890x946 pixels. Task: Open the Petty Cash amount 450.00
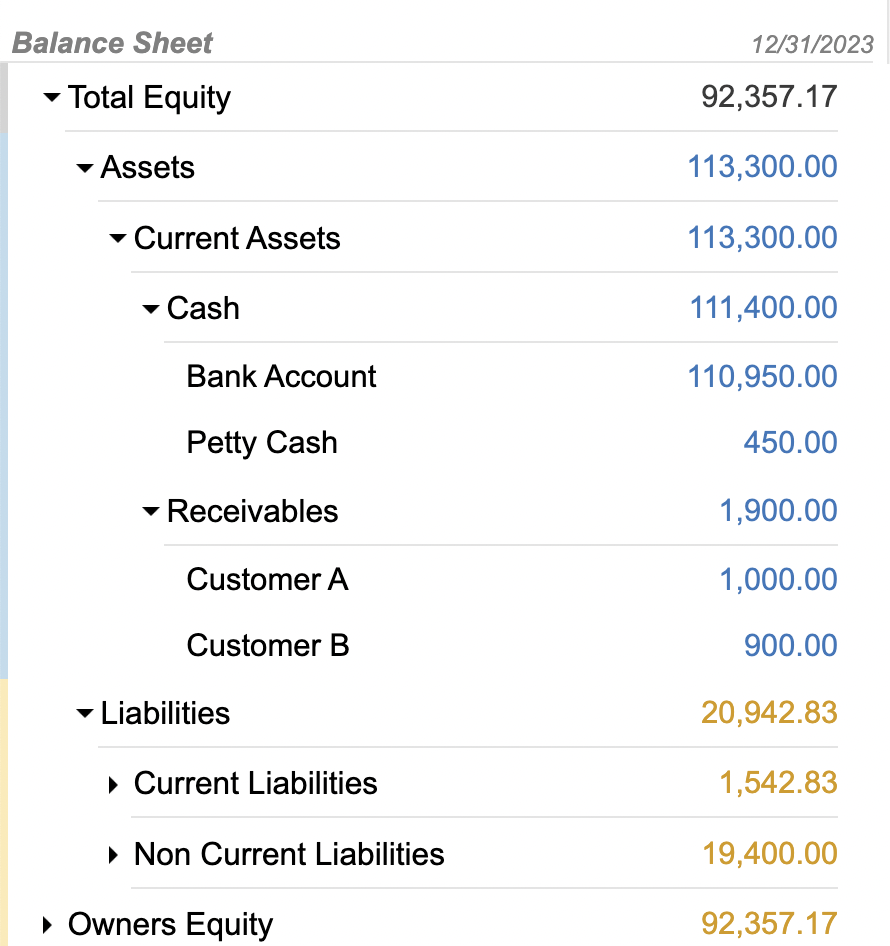(791, 442)
